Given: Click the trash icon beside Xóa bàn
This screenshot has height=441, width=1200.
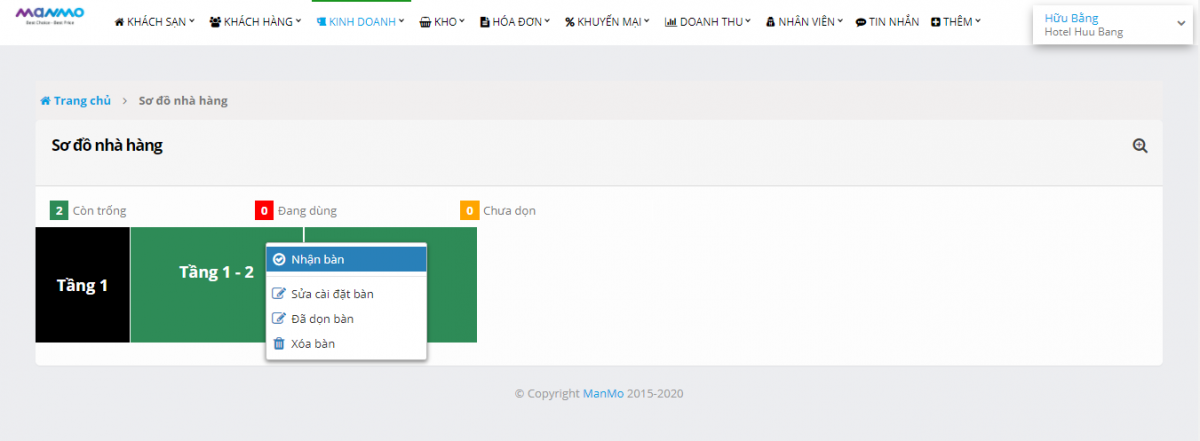Looking at the screenshot, I should pyautogui.click(x=279, y=344).
